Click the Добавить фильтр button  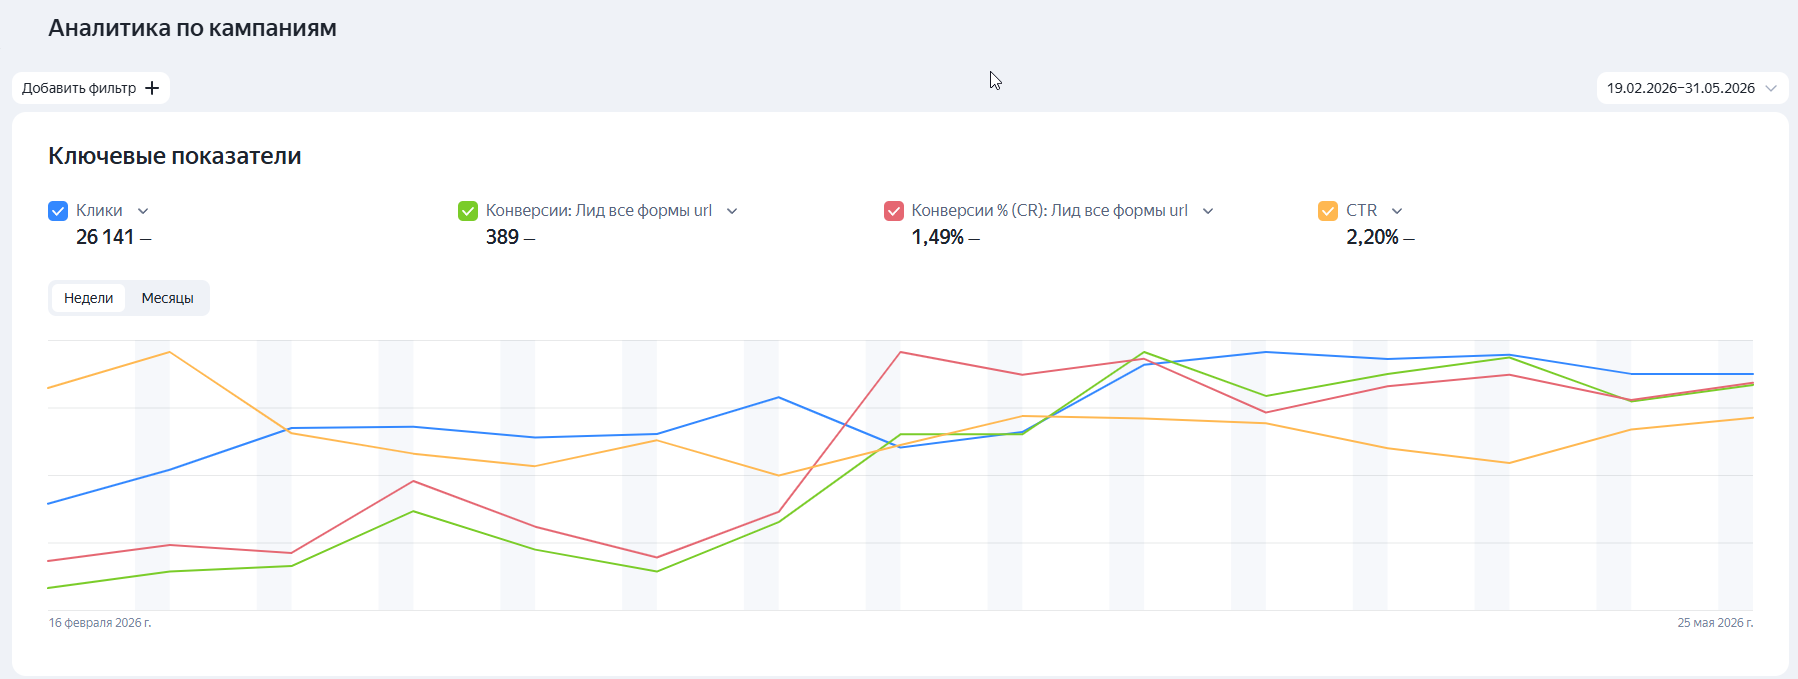91,88
